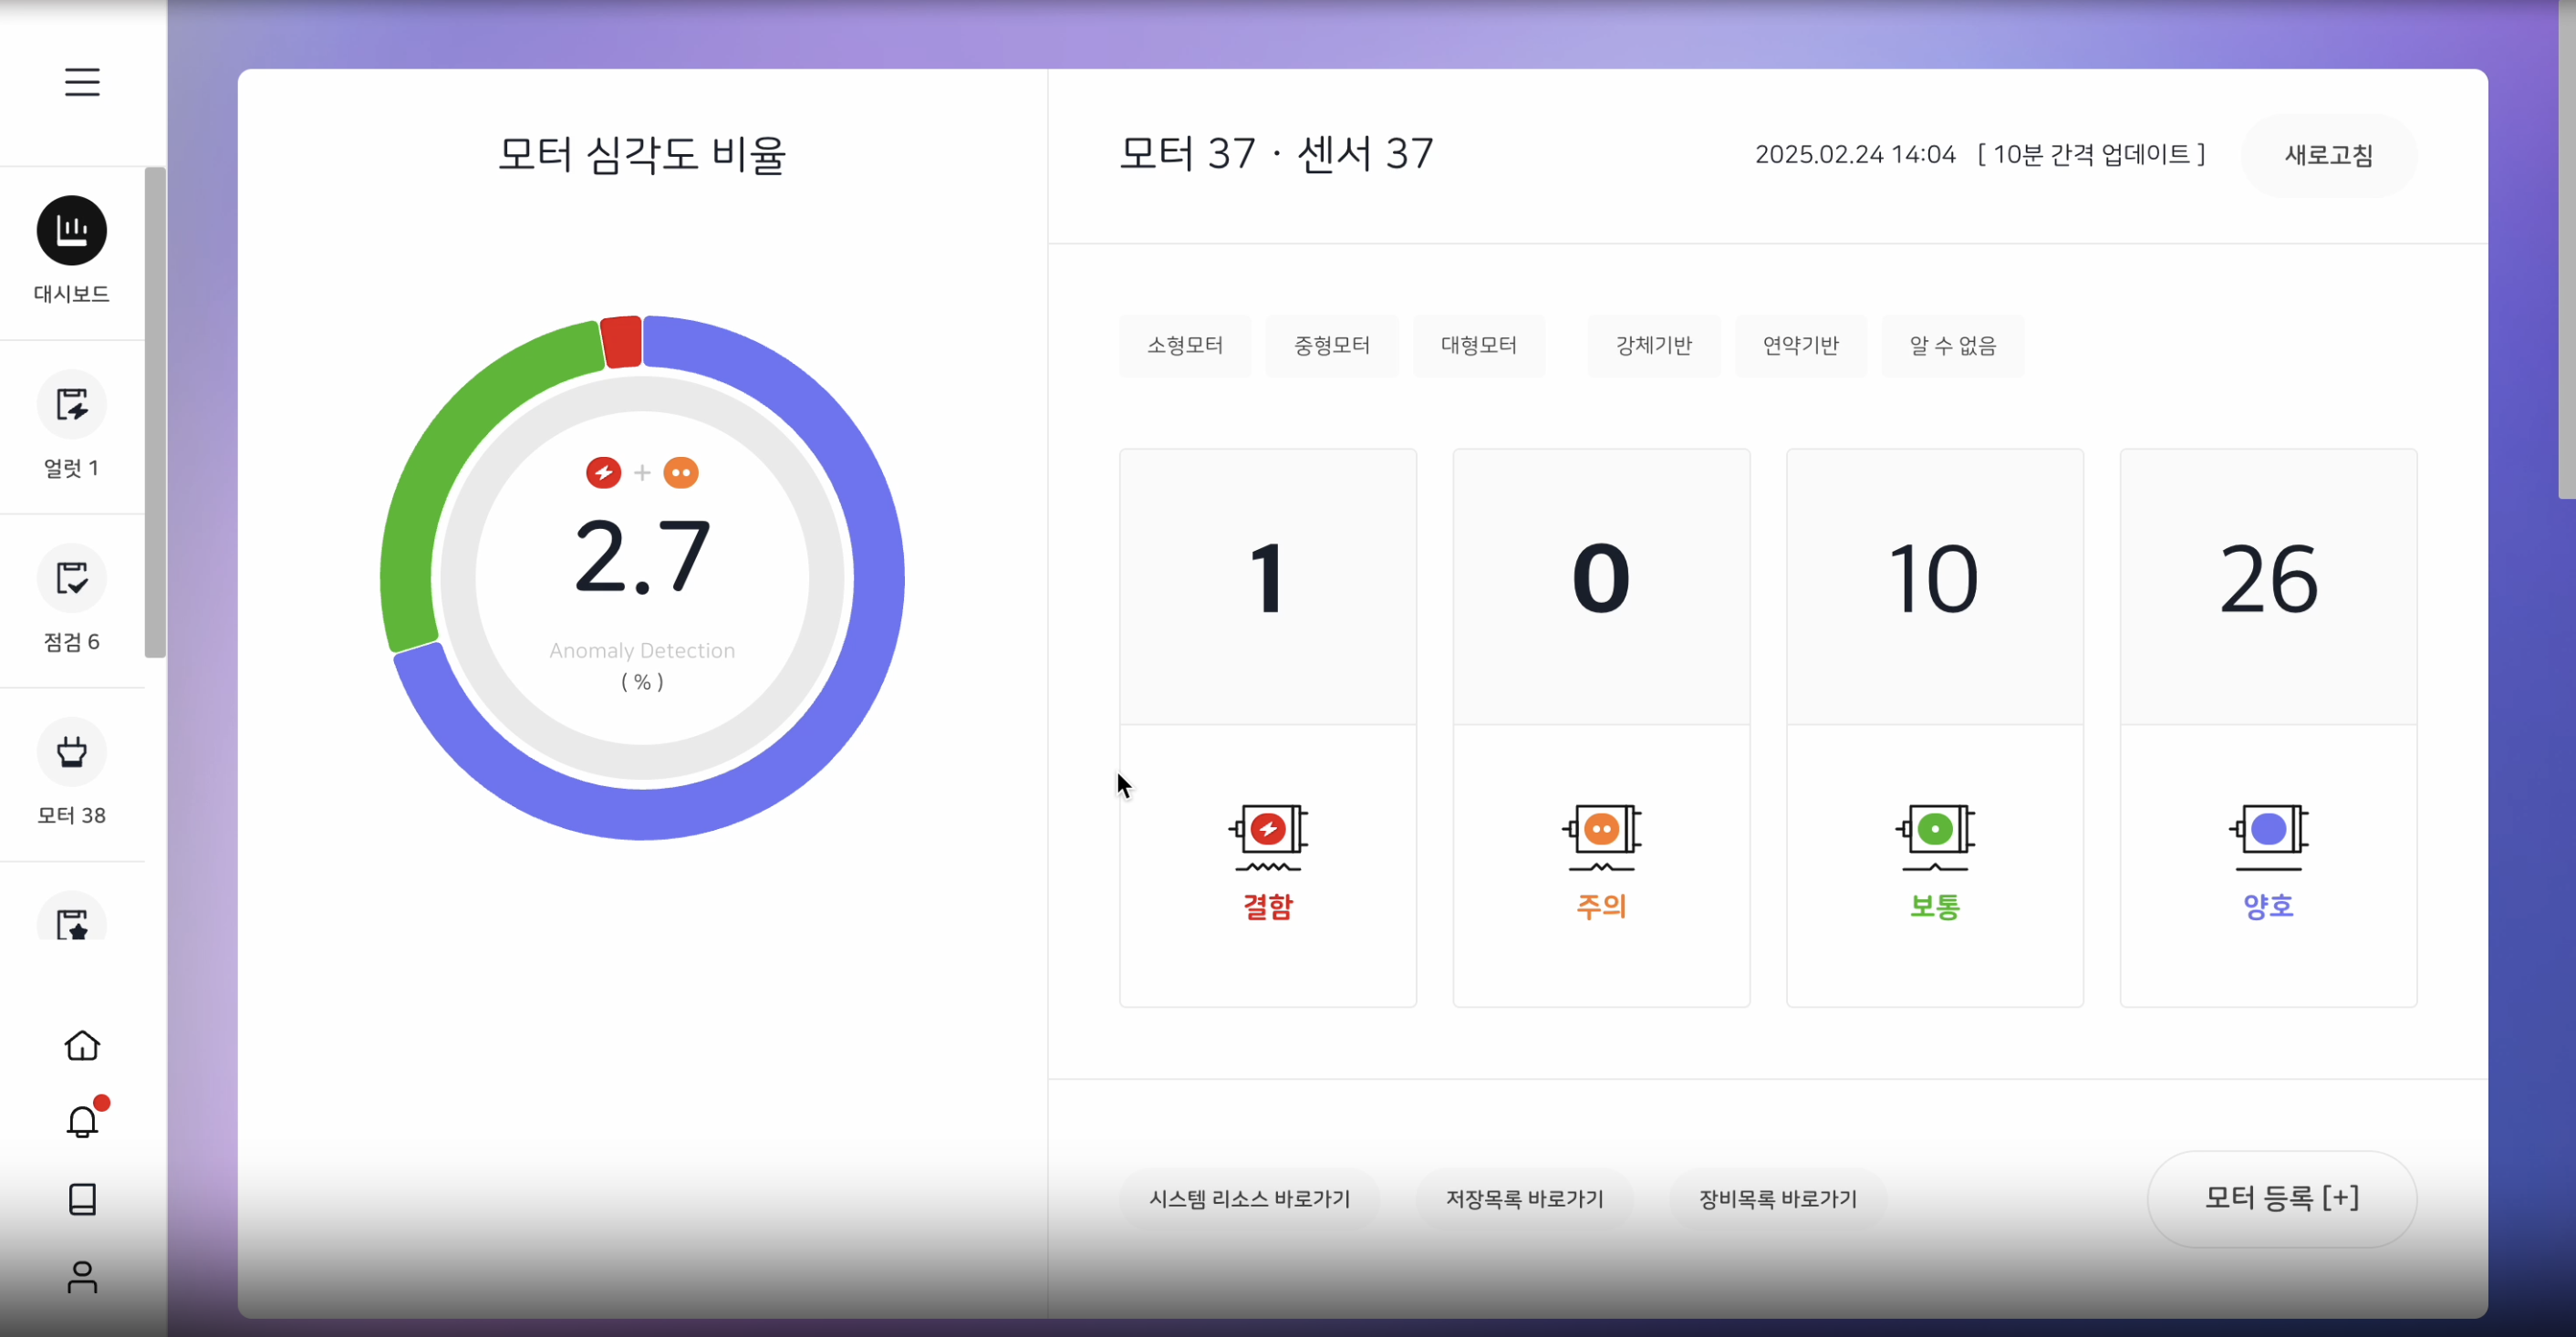Open the 결함 motor status card
The image size is (2576, 1337).
coord(1267,727)
